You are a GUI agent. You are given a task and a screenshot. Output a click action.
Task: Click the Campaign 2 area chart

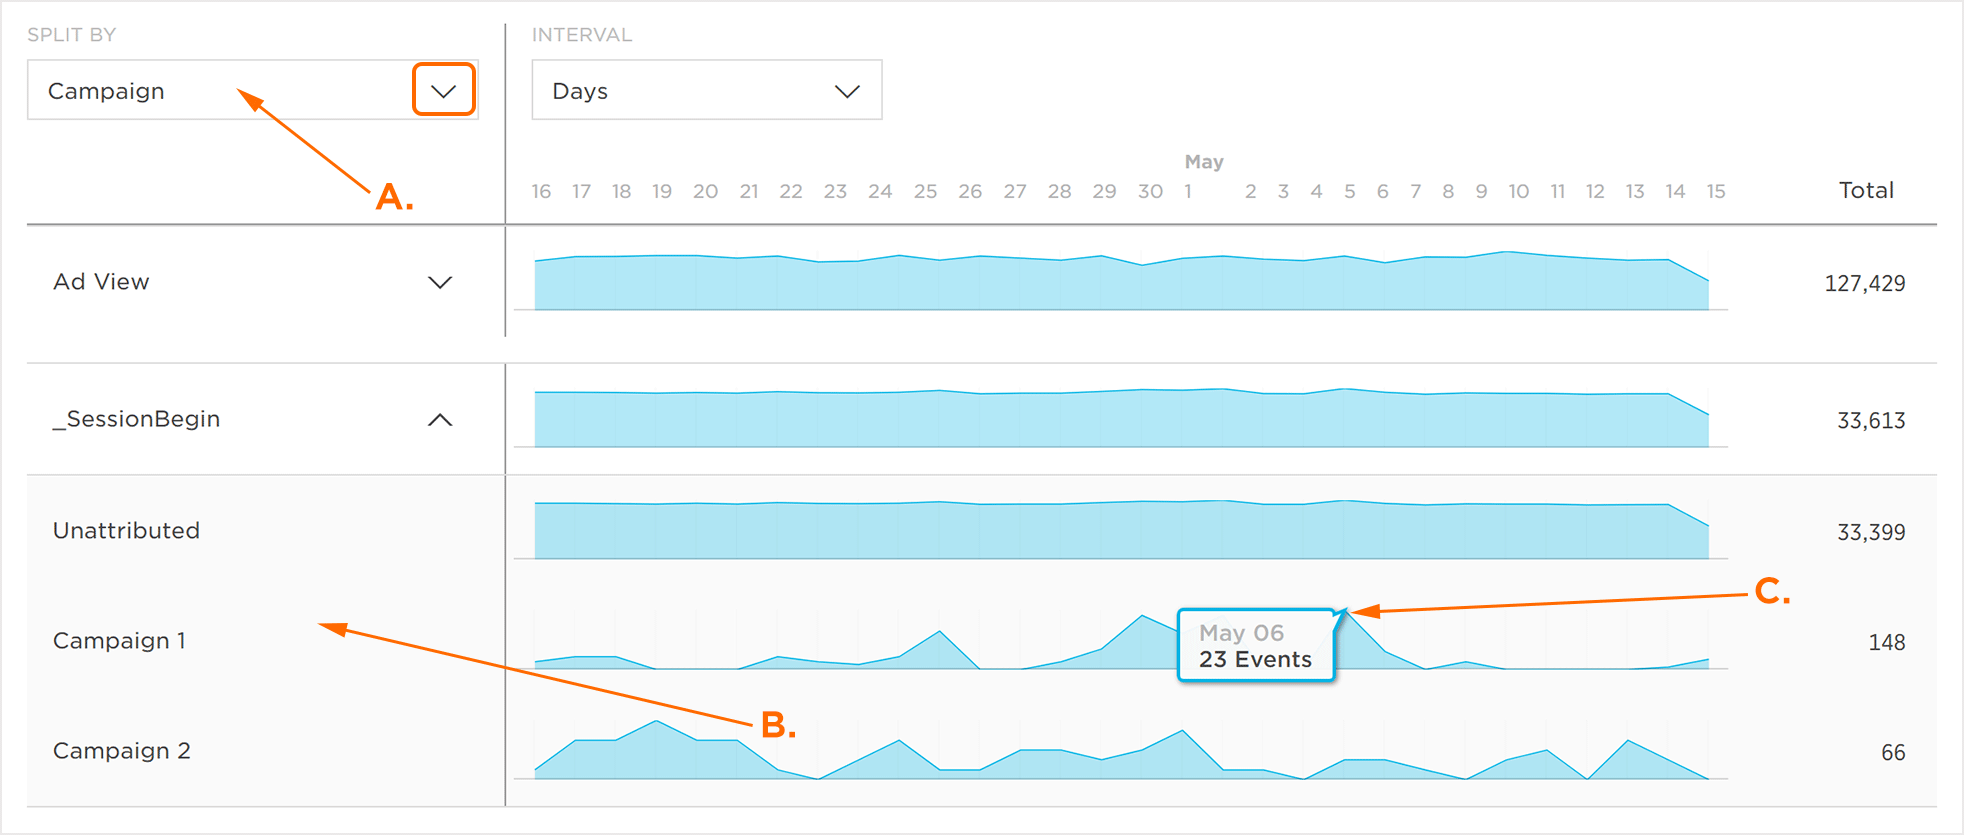click(1120, 762)
